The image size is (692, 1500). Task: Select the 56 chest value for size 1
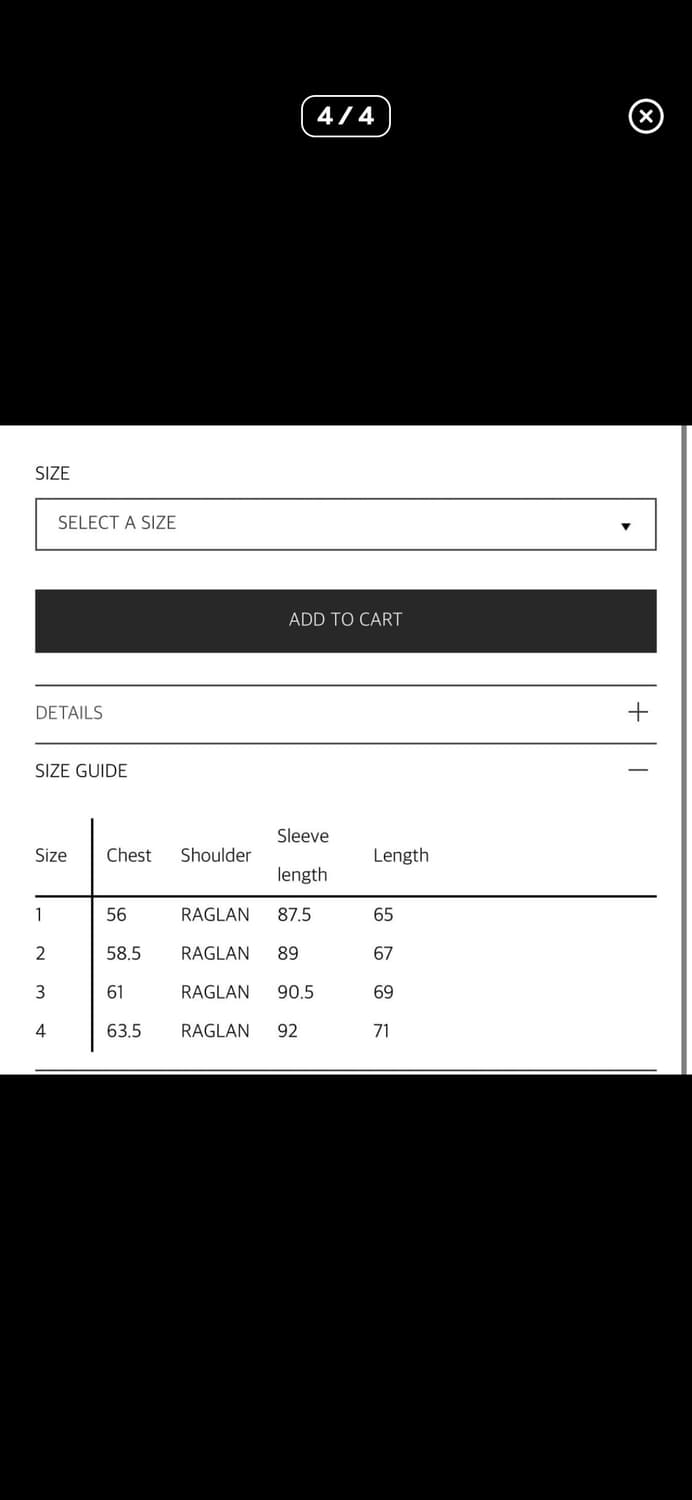(x=117, y=915)
